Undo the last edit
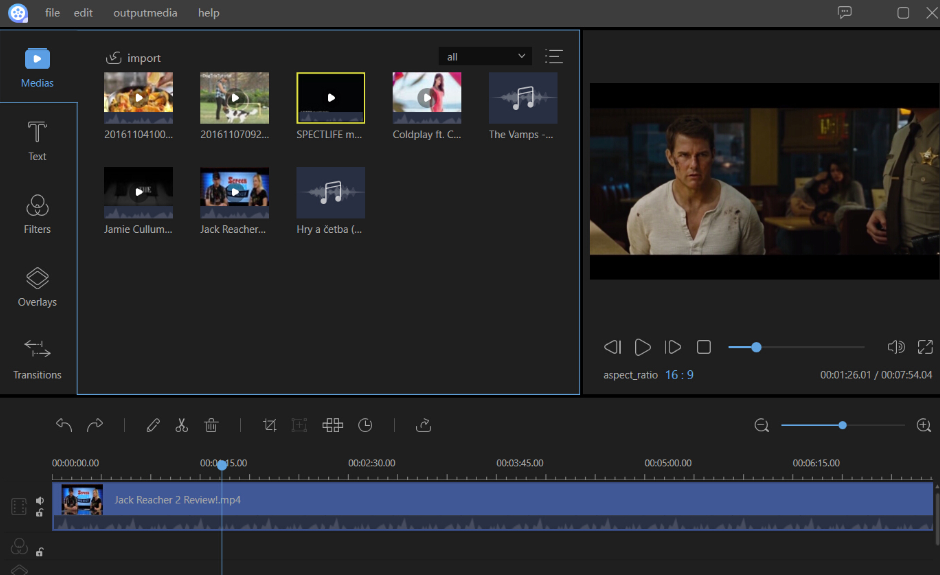This screenshot has height=575, width=940. pos(64,425)
